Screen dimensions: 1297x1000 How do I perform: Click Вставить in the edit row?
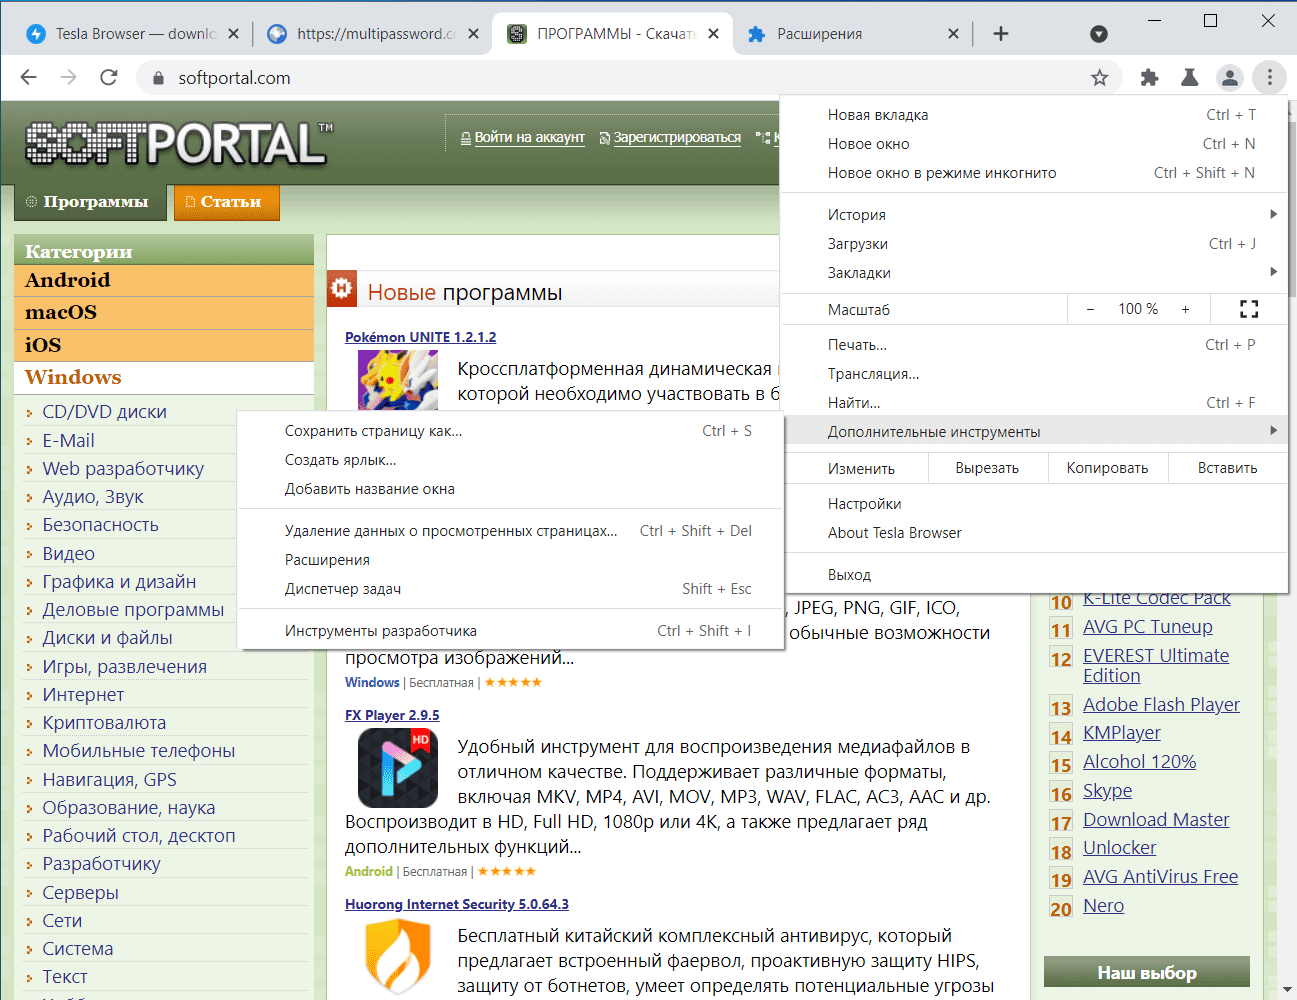tap(1227, 468)
